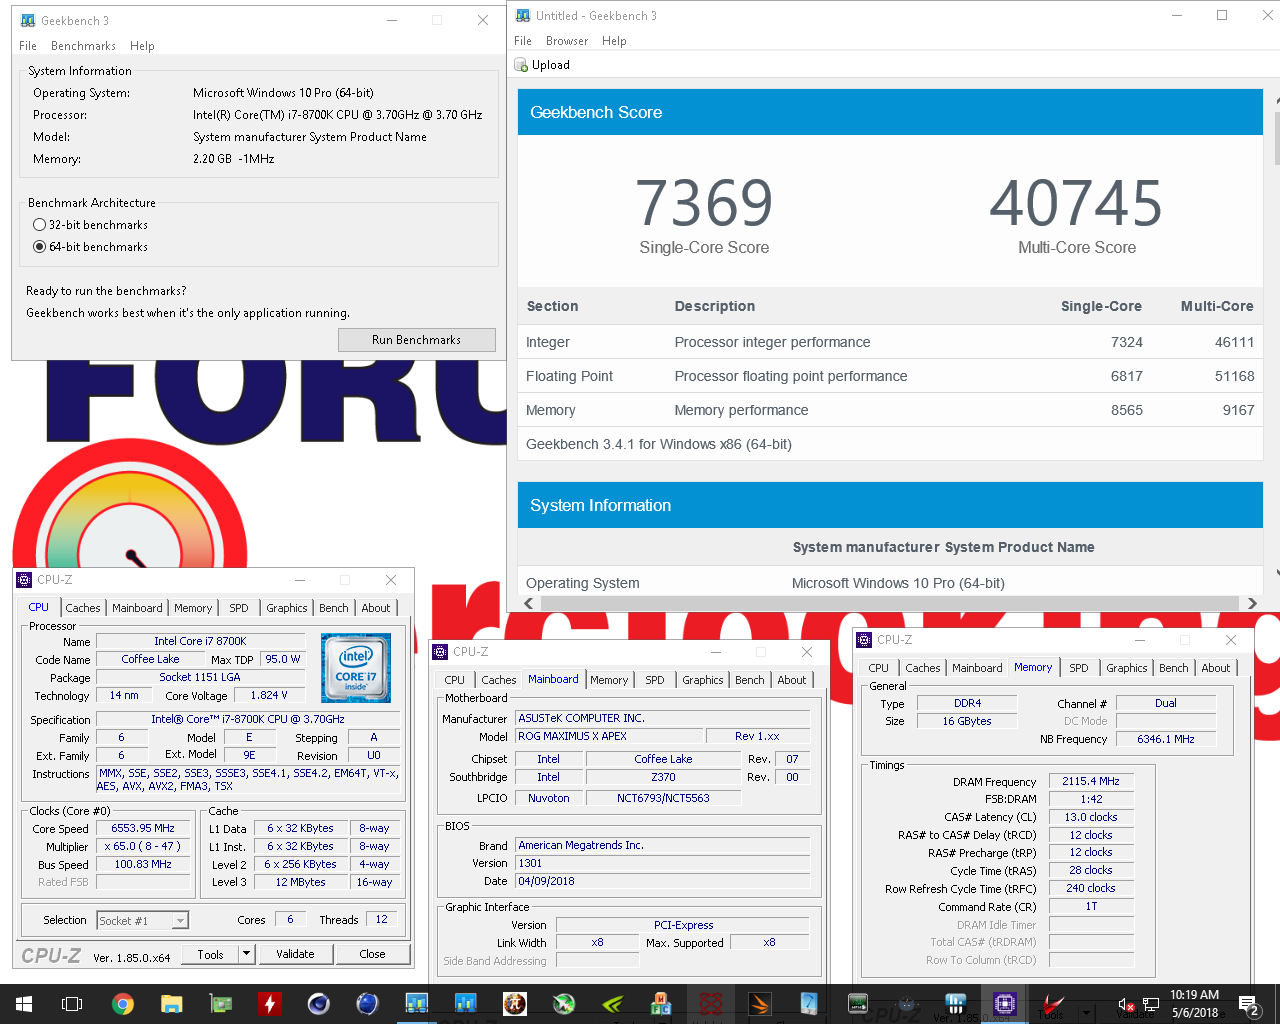Open the File menu in Geekbench 3 launcher
Image resolution: width=1280 pixels, height=1024 pixels.
click(28, 46)
